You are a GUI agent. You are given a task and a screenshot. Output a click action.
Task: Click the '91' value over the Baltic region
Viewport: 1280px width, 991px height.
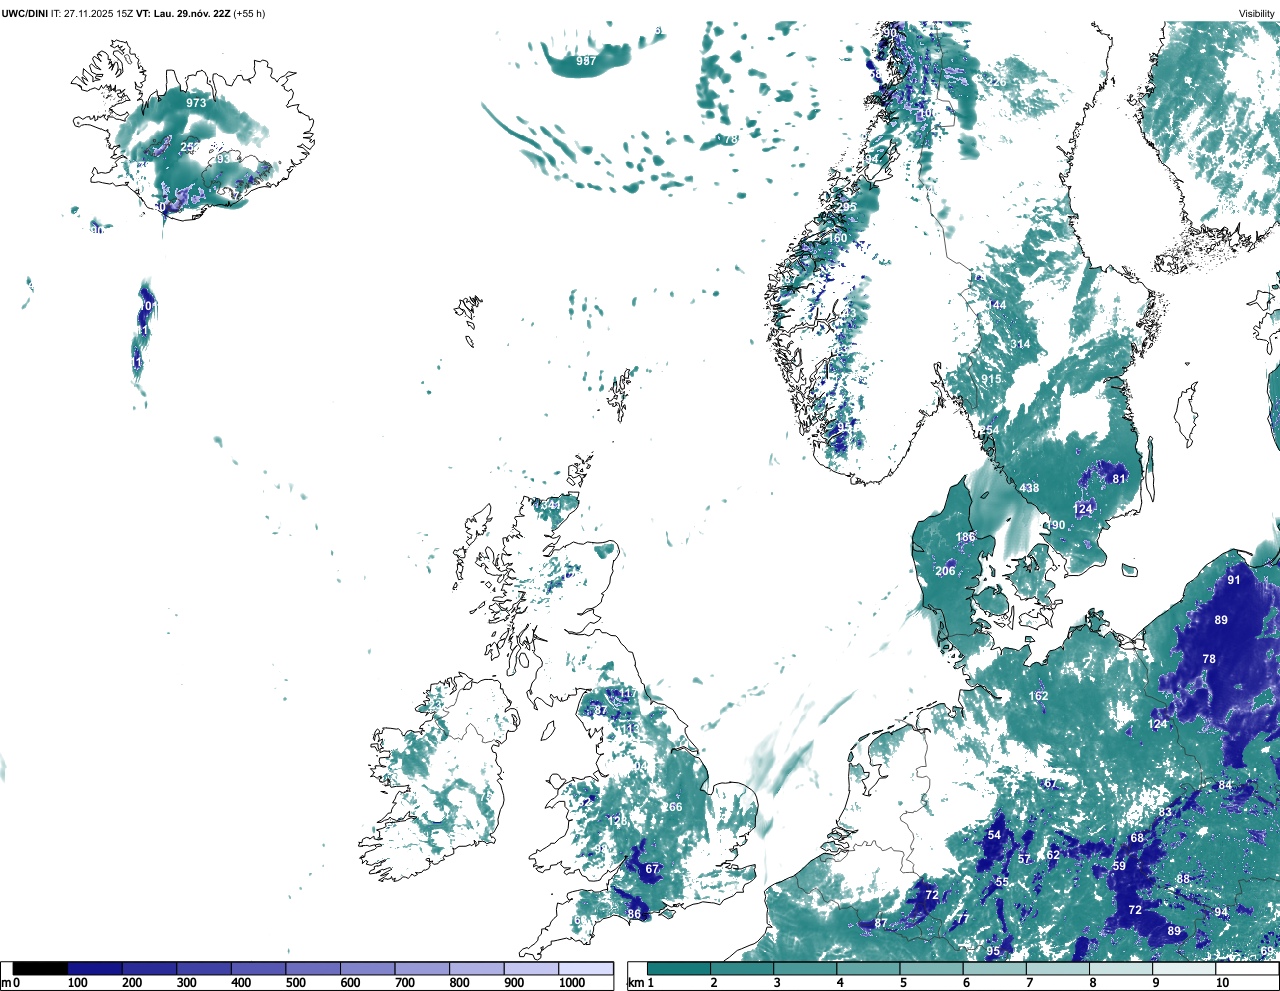[1234, 580]
